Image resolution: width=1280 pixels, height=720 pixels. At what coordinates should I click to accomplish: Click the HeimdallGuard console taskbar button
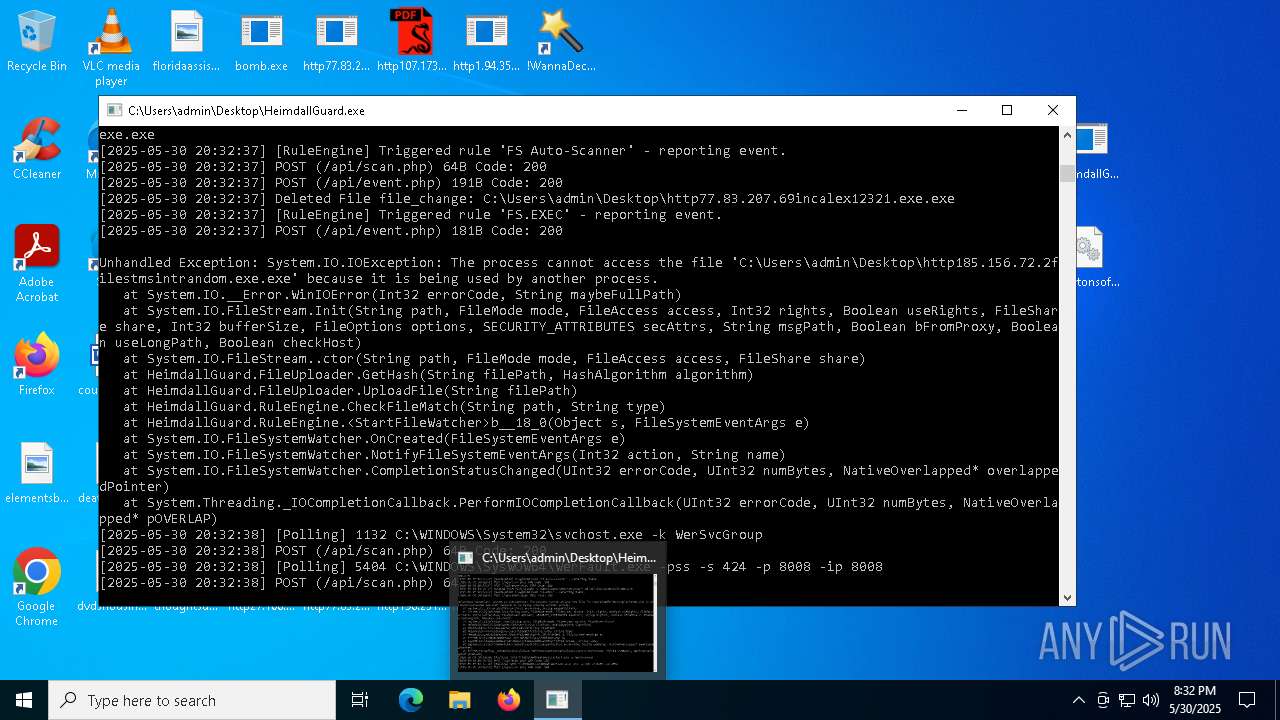click(557, 700)
